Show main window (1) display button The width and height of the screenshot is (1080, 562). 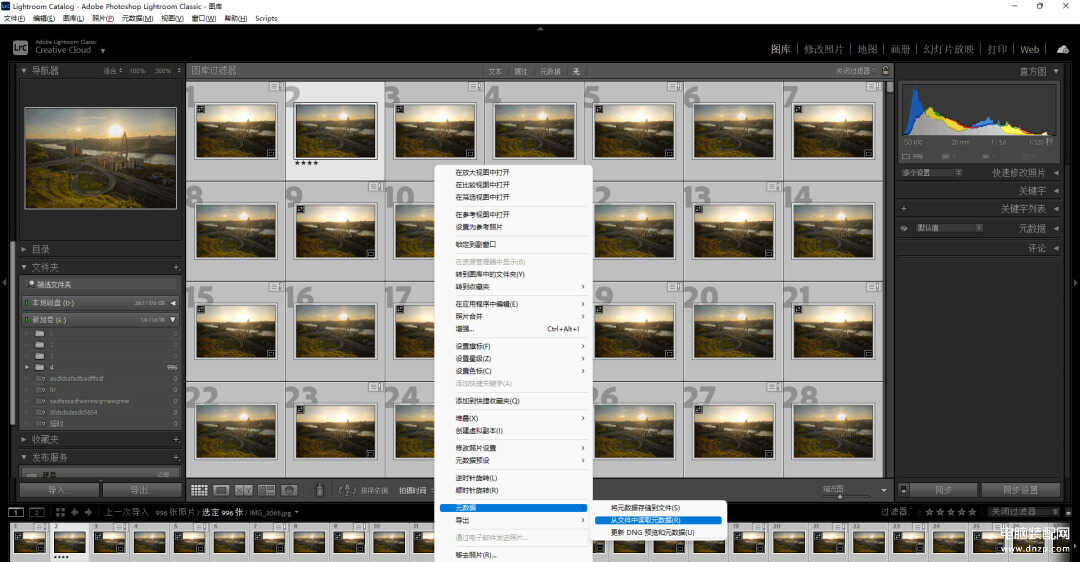[16, 512]
